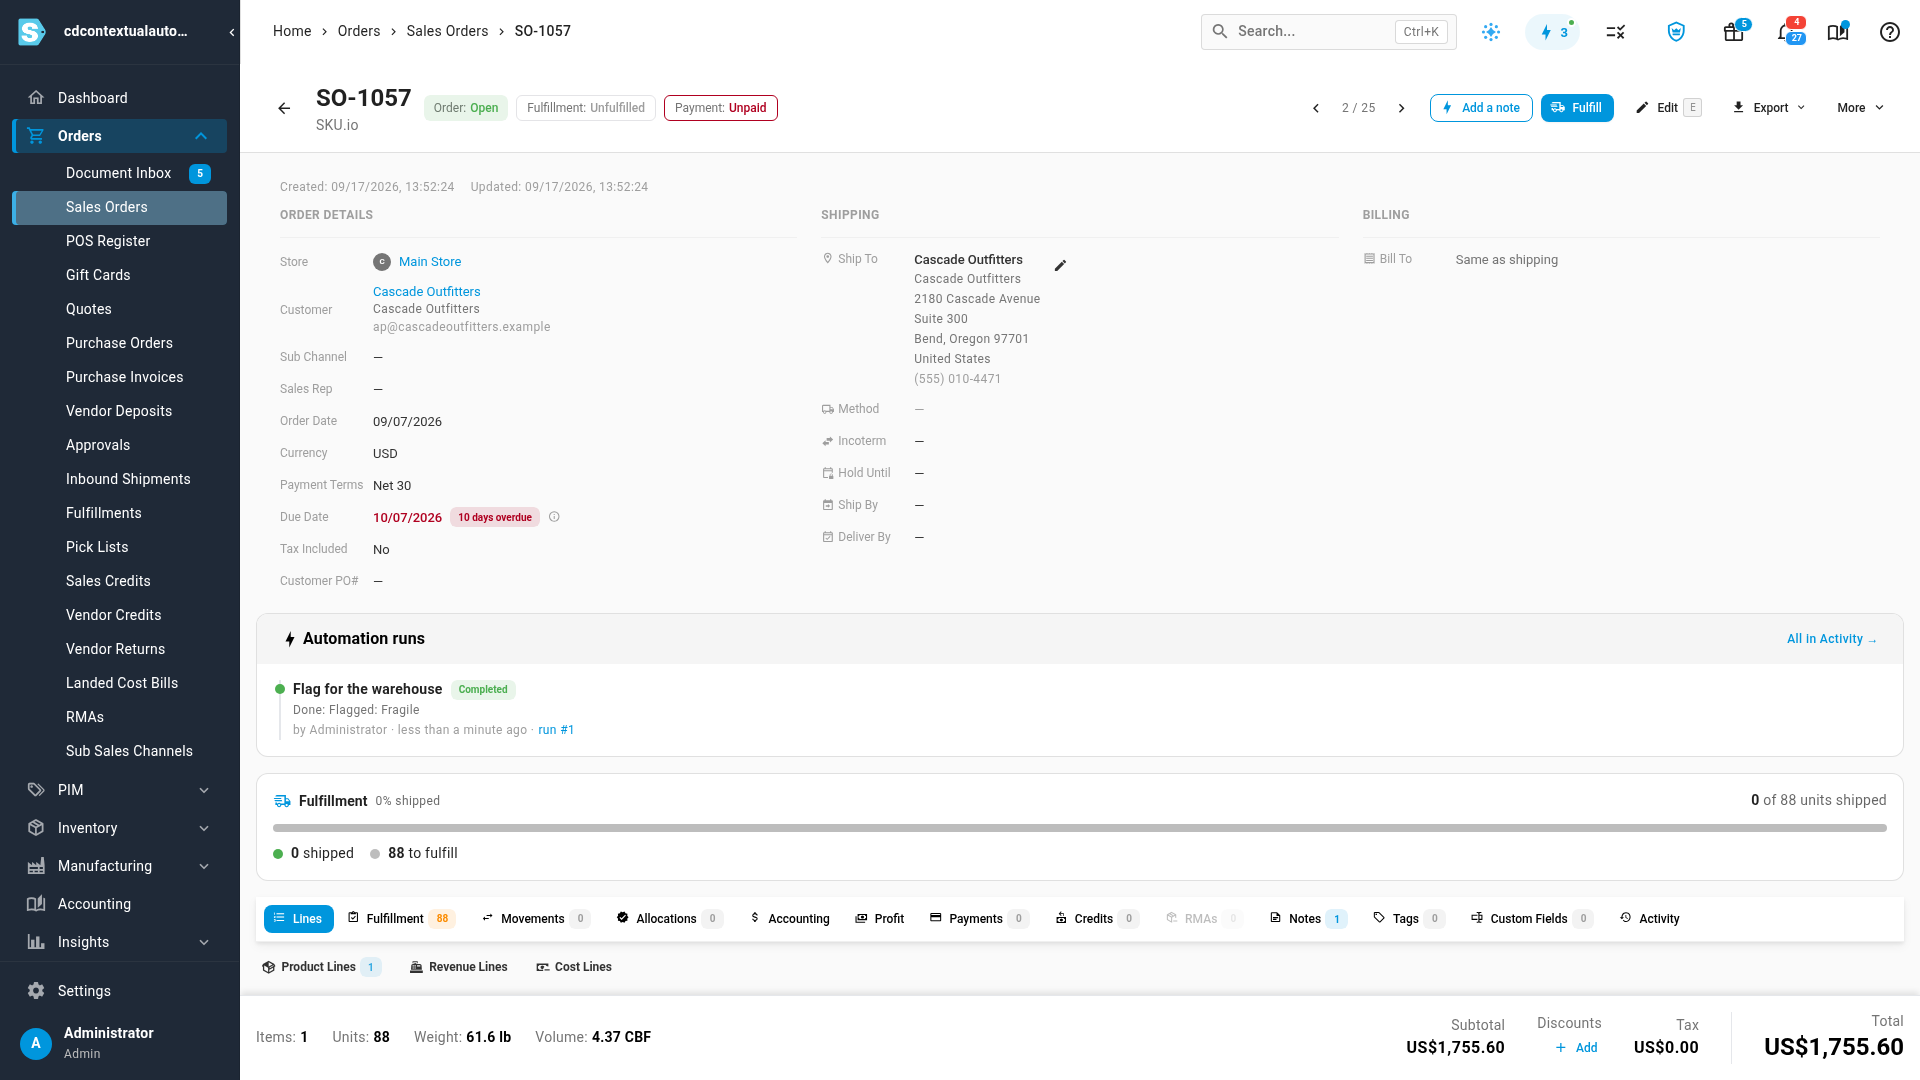
Task: Open the Cascade Outfitters customer link
Action: 427,292
